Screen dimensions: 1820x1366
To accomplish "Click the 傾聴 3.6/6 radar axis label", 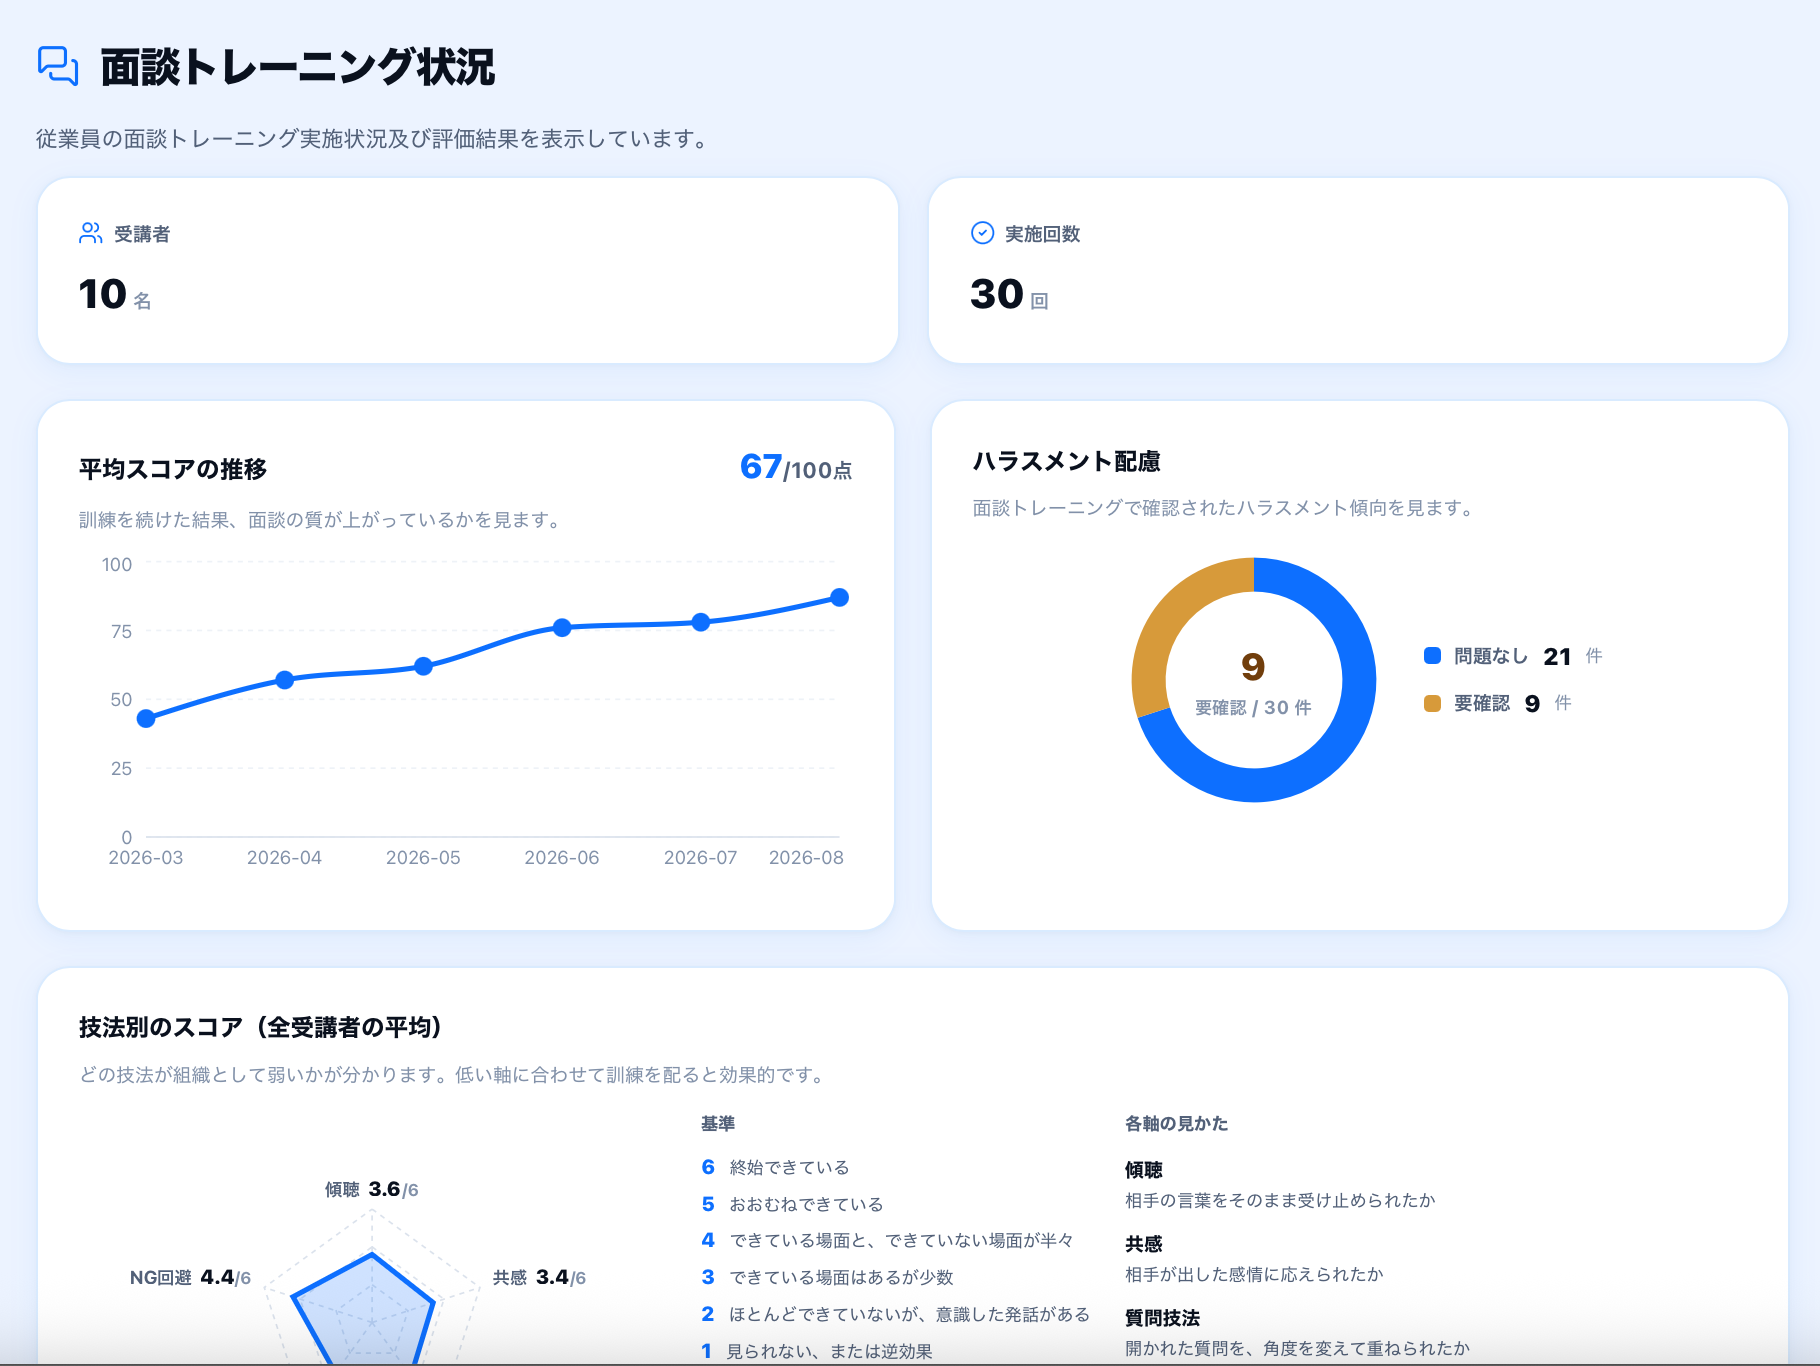I will [371, 1189].
